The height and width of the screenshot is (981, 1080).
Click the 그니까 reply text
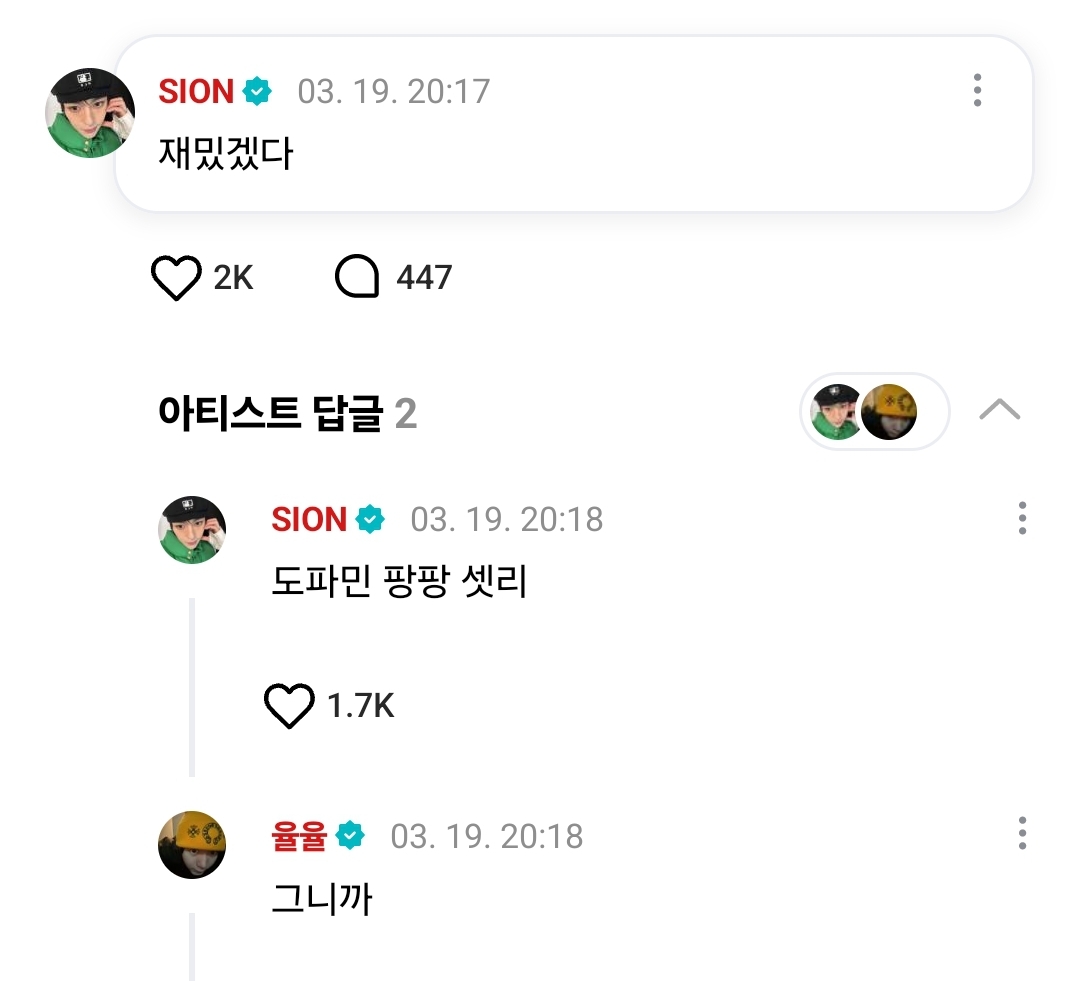(322, 898)
